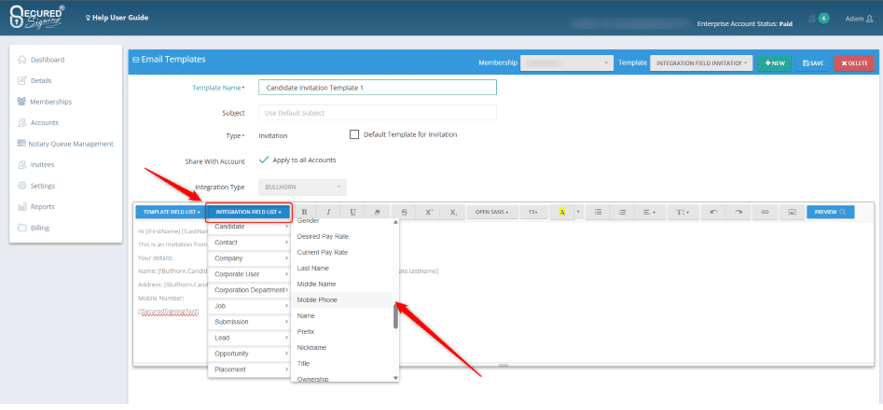883x410 pixels.
Task: Check Default Template for Invitation checkbox
Action: 354,135
